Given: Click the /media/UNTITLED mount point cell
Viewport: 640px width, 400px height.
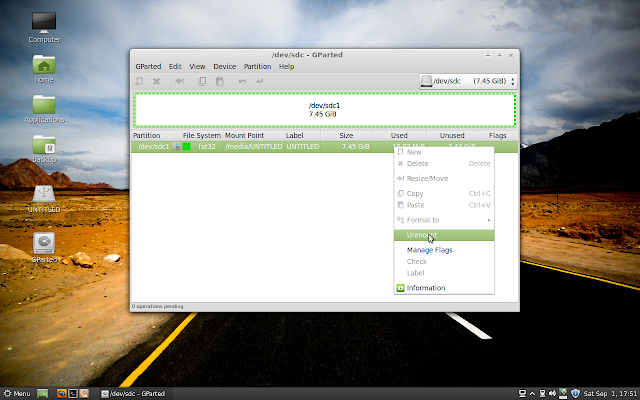Looking at the screenshot, I should (253, 147).
